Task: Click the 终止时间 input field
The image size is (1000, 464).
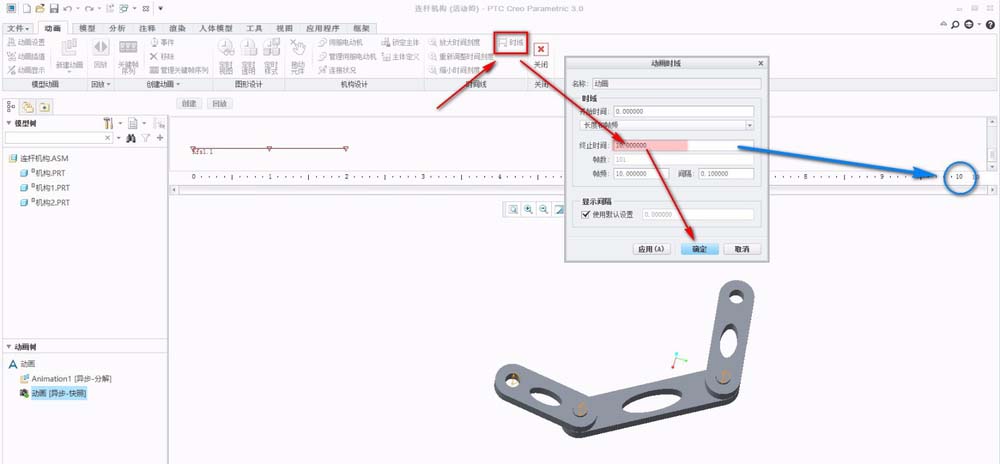Action: point(683,145)
